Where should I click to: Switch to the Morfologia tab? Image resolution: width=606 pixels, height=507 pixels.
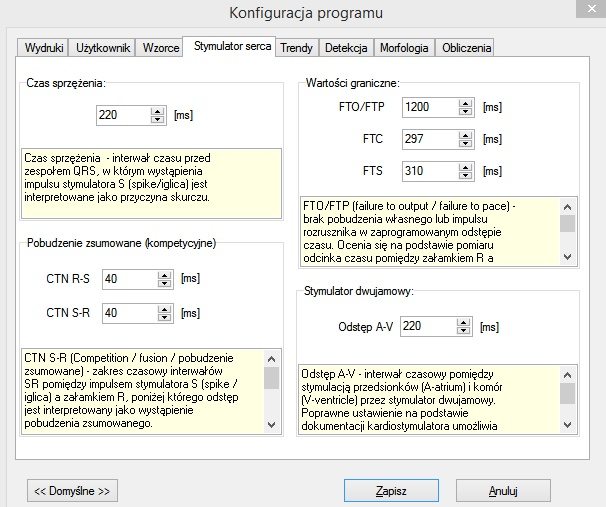pos(404,48)
